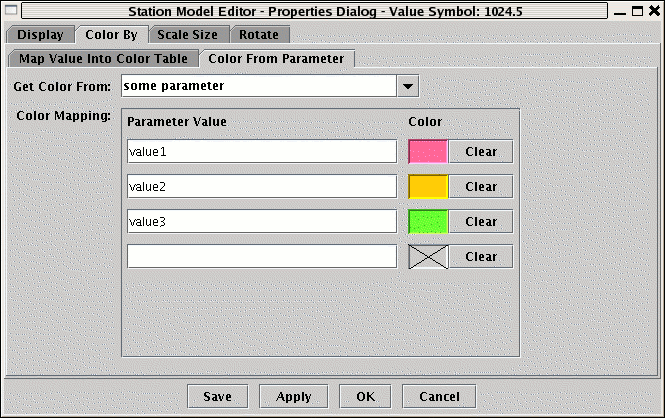Open the orange color swatch for value2
665x418 pixels.
point(428,187)
